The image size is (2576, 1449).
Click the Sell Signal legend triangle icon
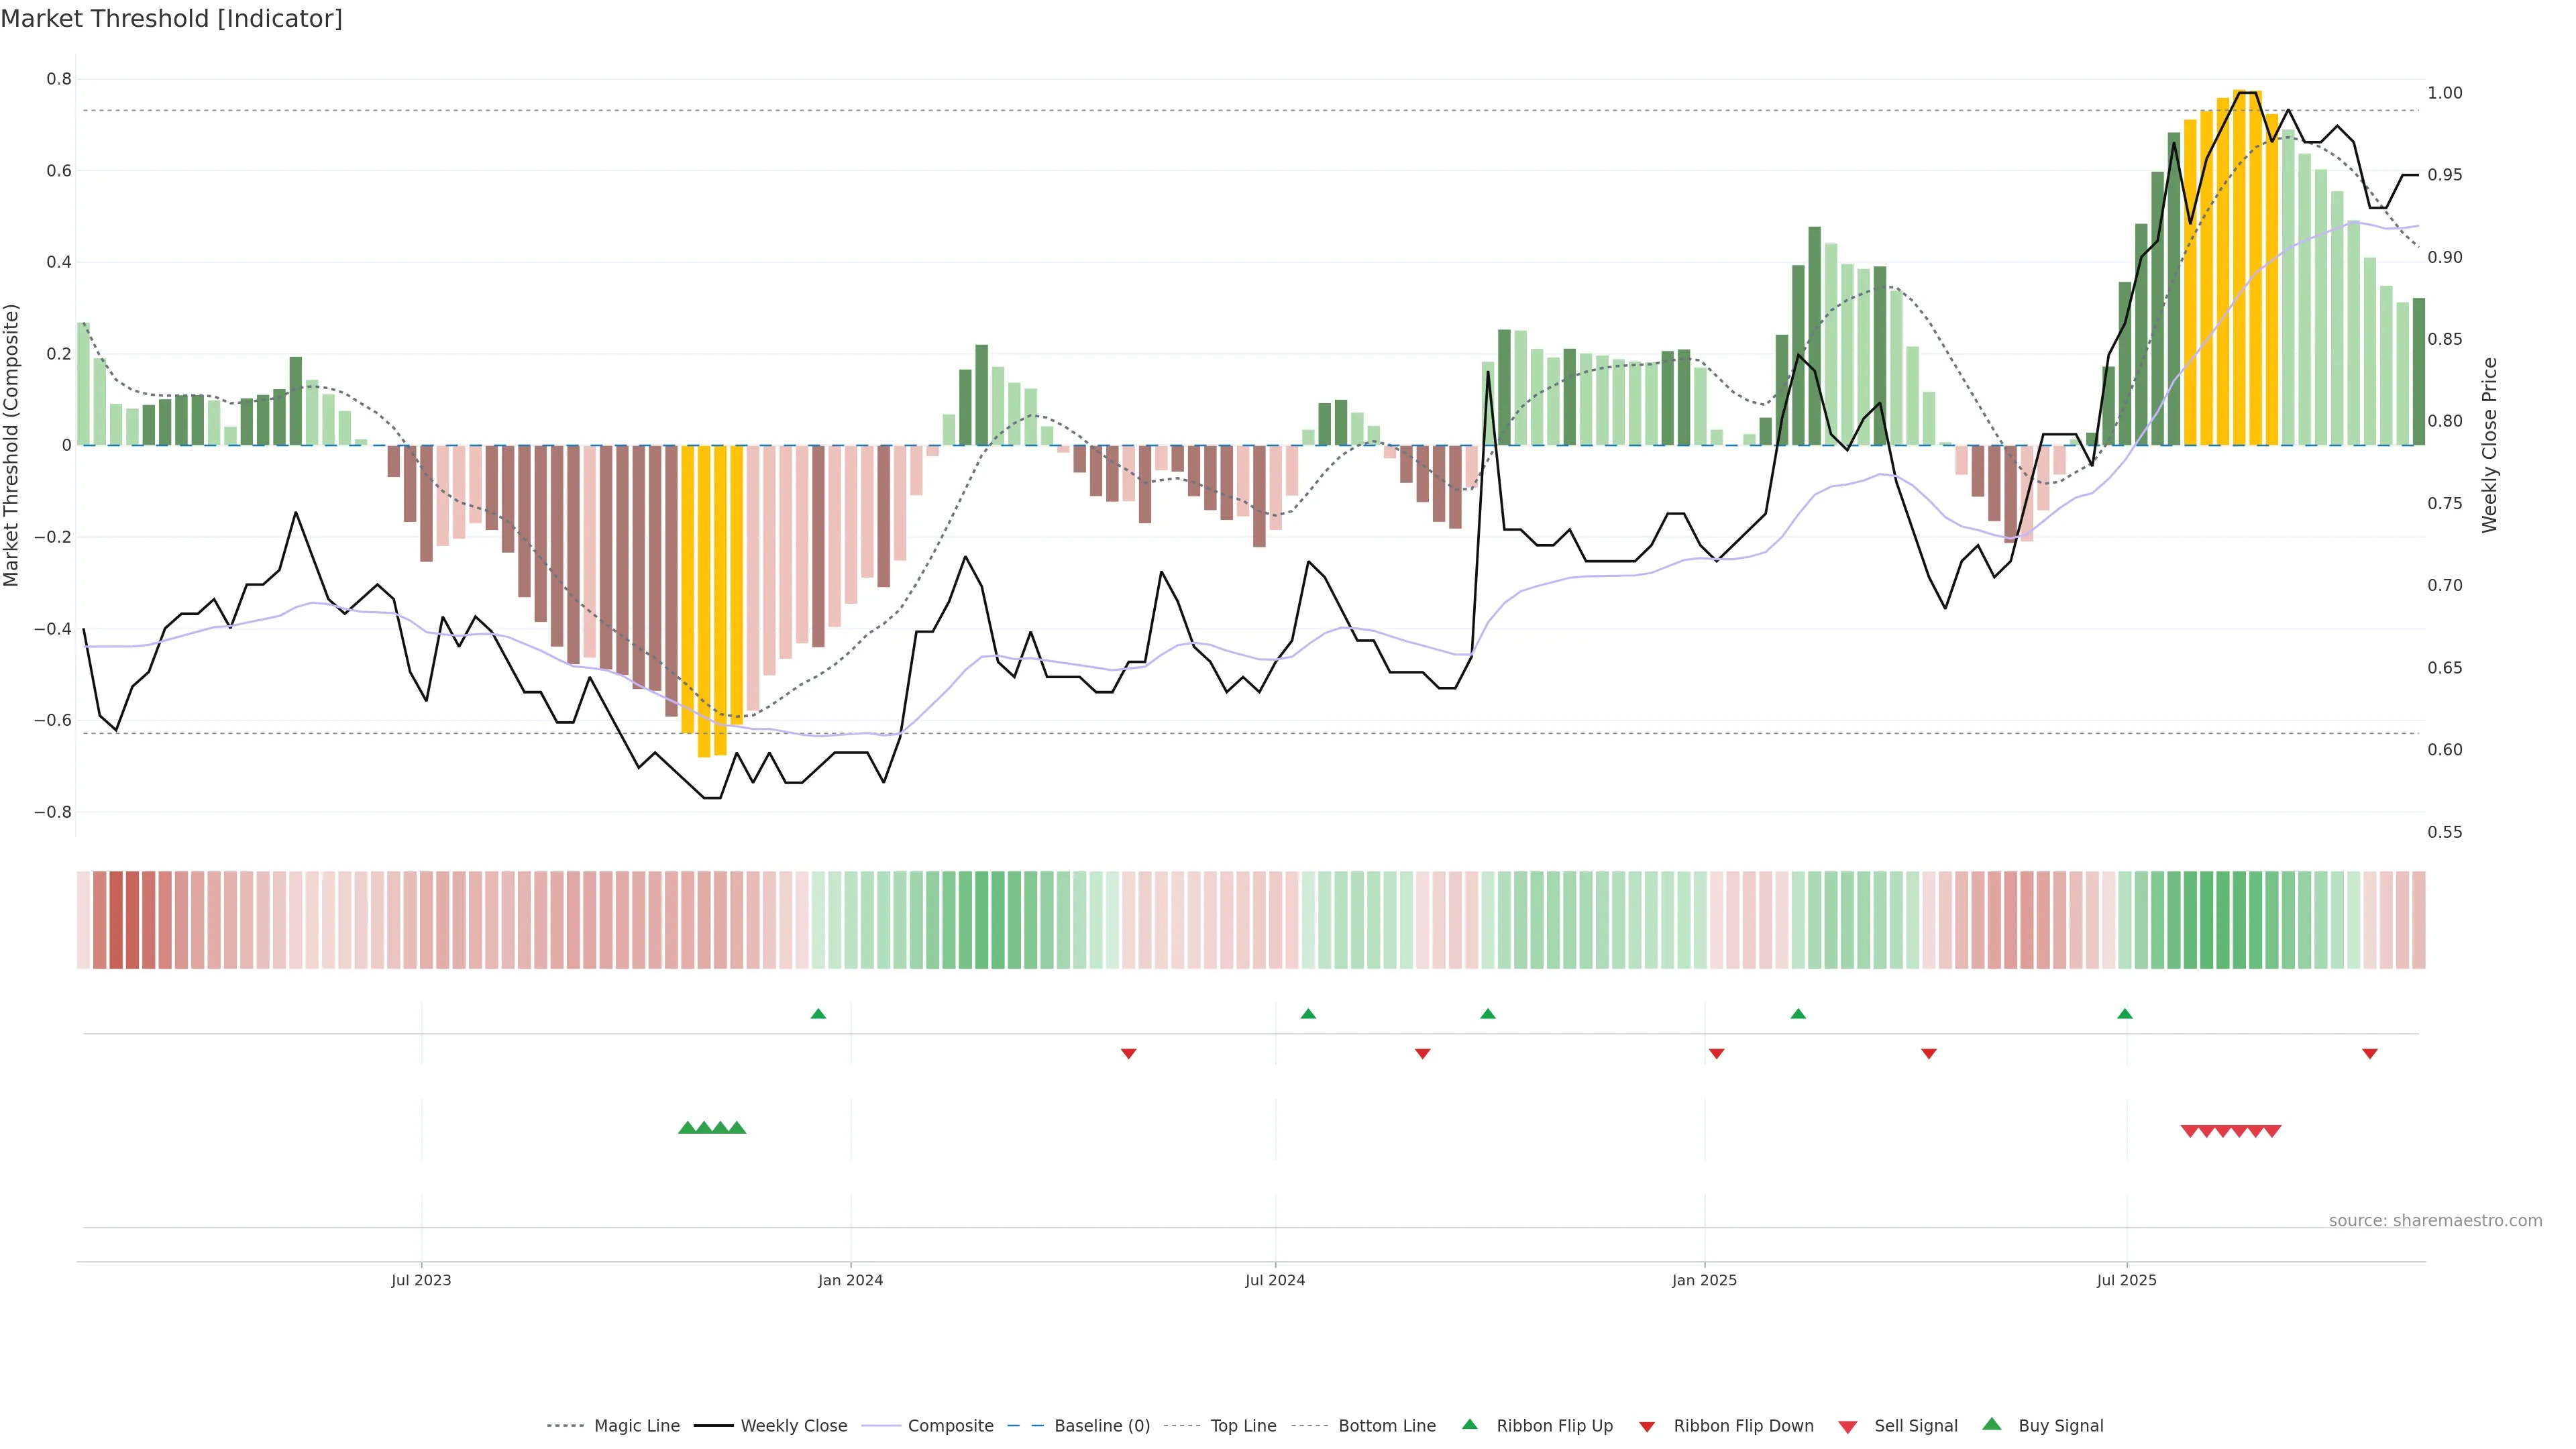click(x=1847, y=1426)
